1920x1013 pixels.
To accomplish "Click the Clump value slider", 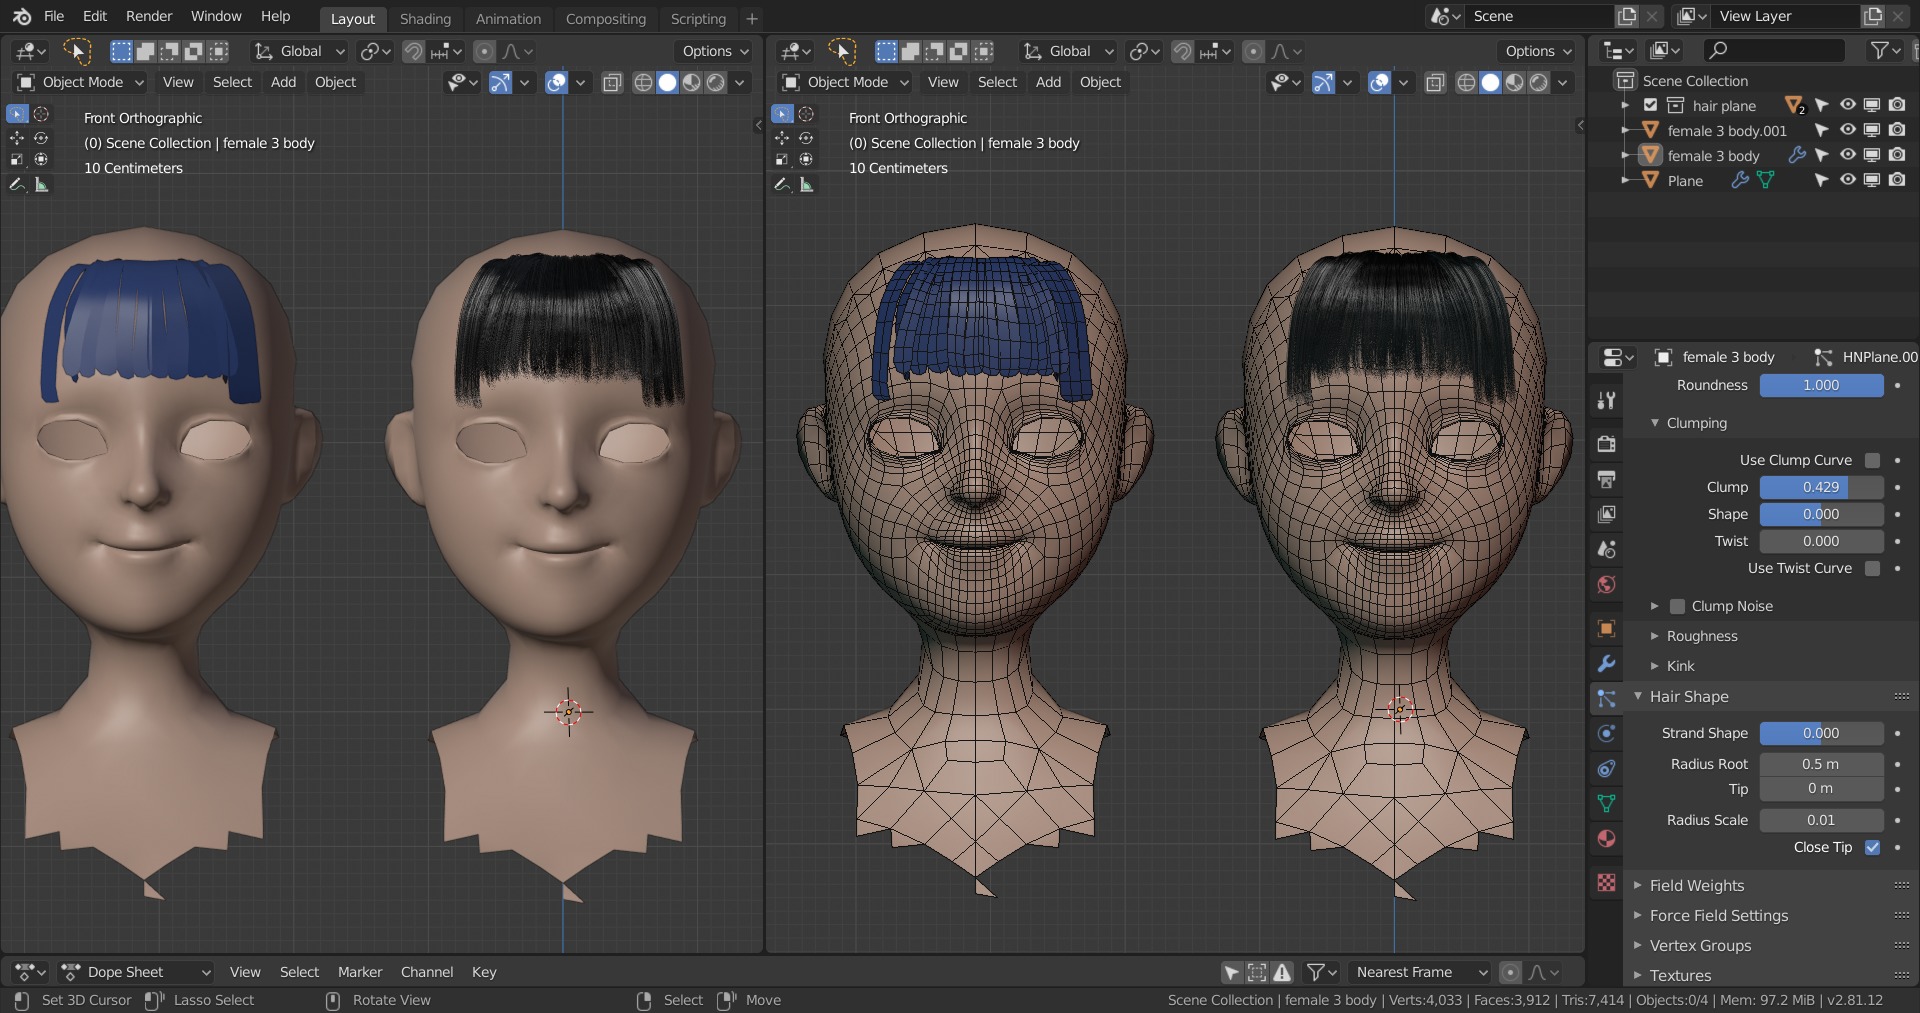I will tap(1820, 487).
